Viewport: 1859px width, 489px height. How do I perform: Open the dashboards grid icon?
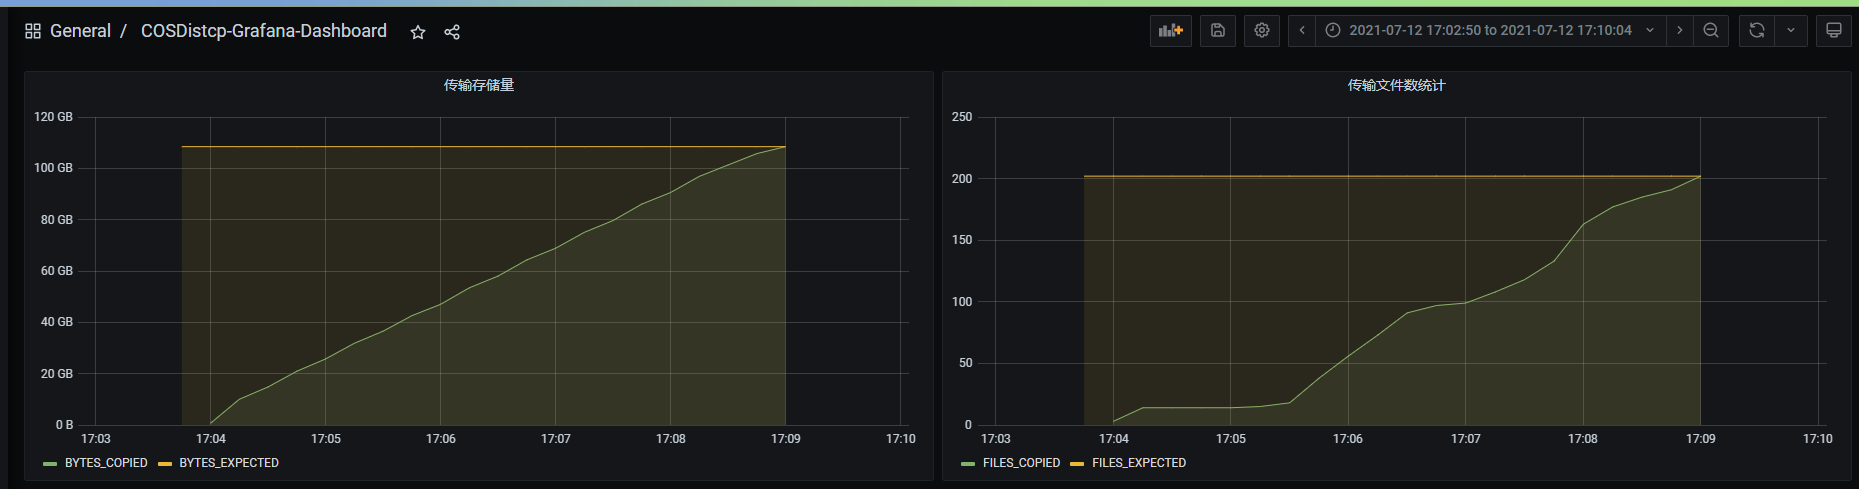33,31
